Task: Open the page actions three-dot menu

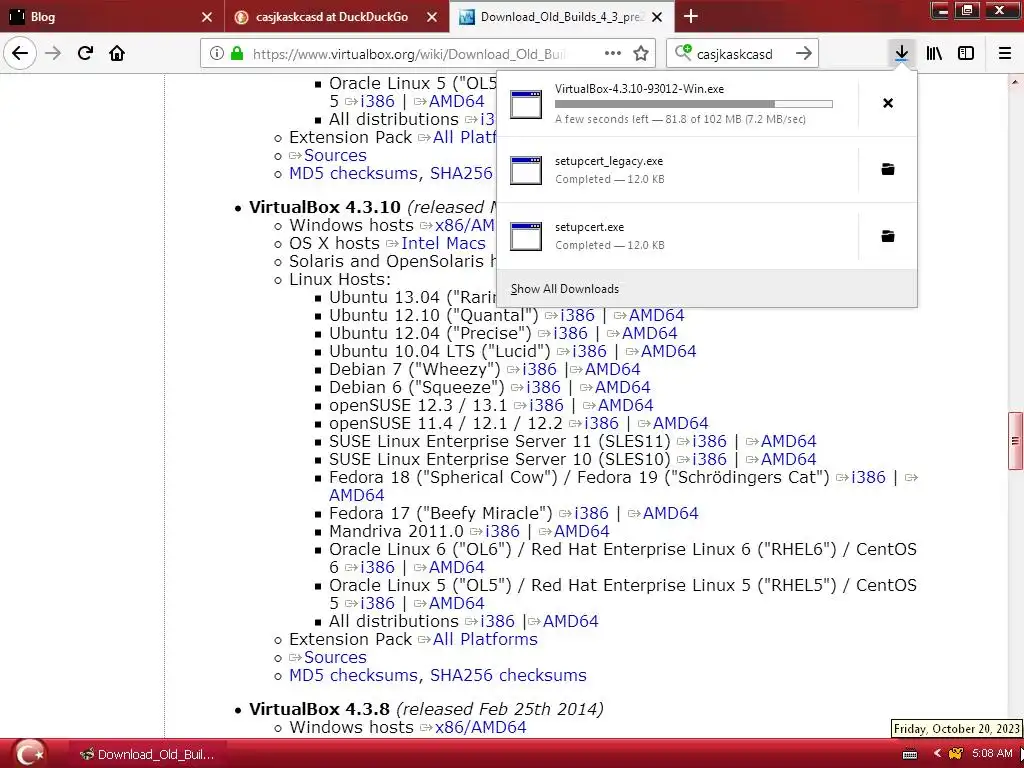Action: pos(613,54)
